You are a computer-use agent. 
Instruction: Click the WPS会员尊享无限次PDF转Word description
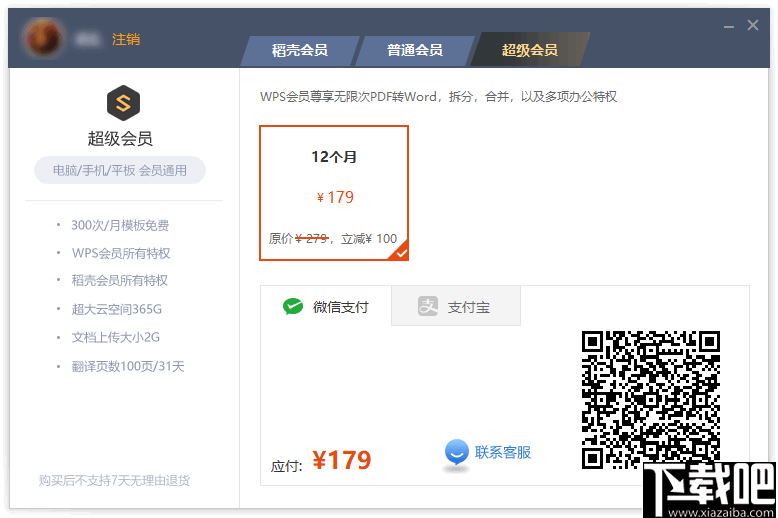tap(439, 96)
